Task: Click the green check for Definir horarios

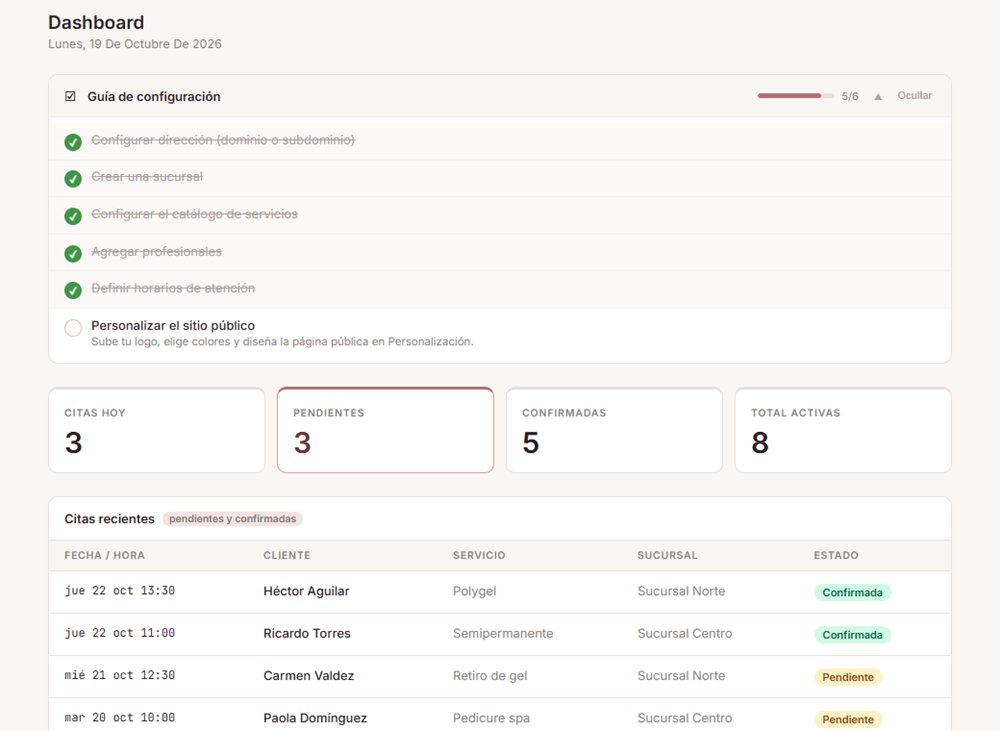Action: tap(73, 290)
